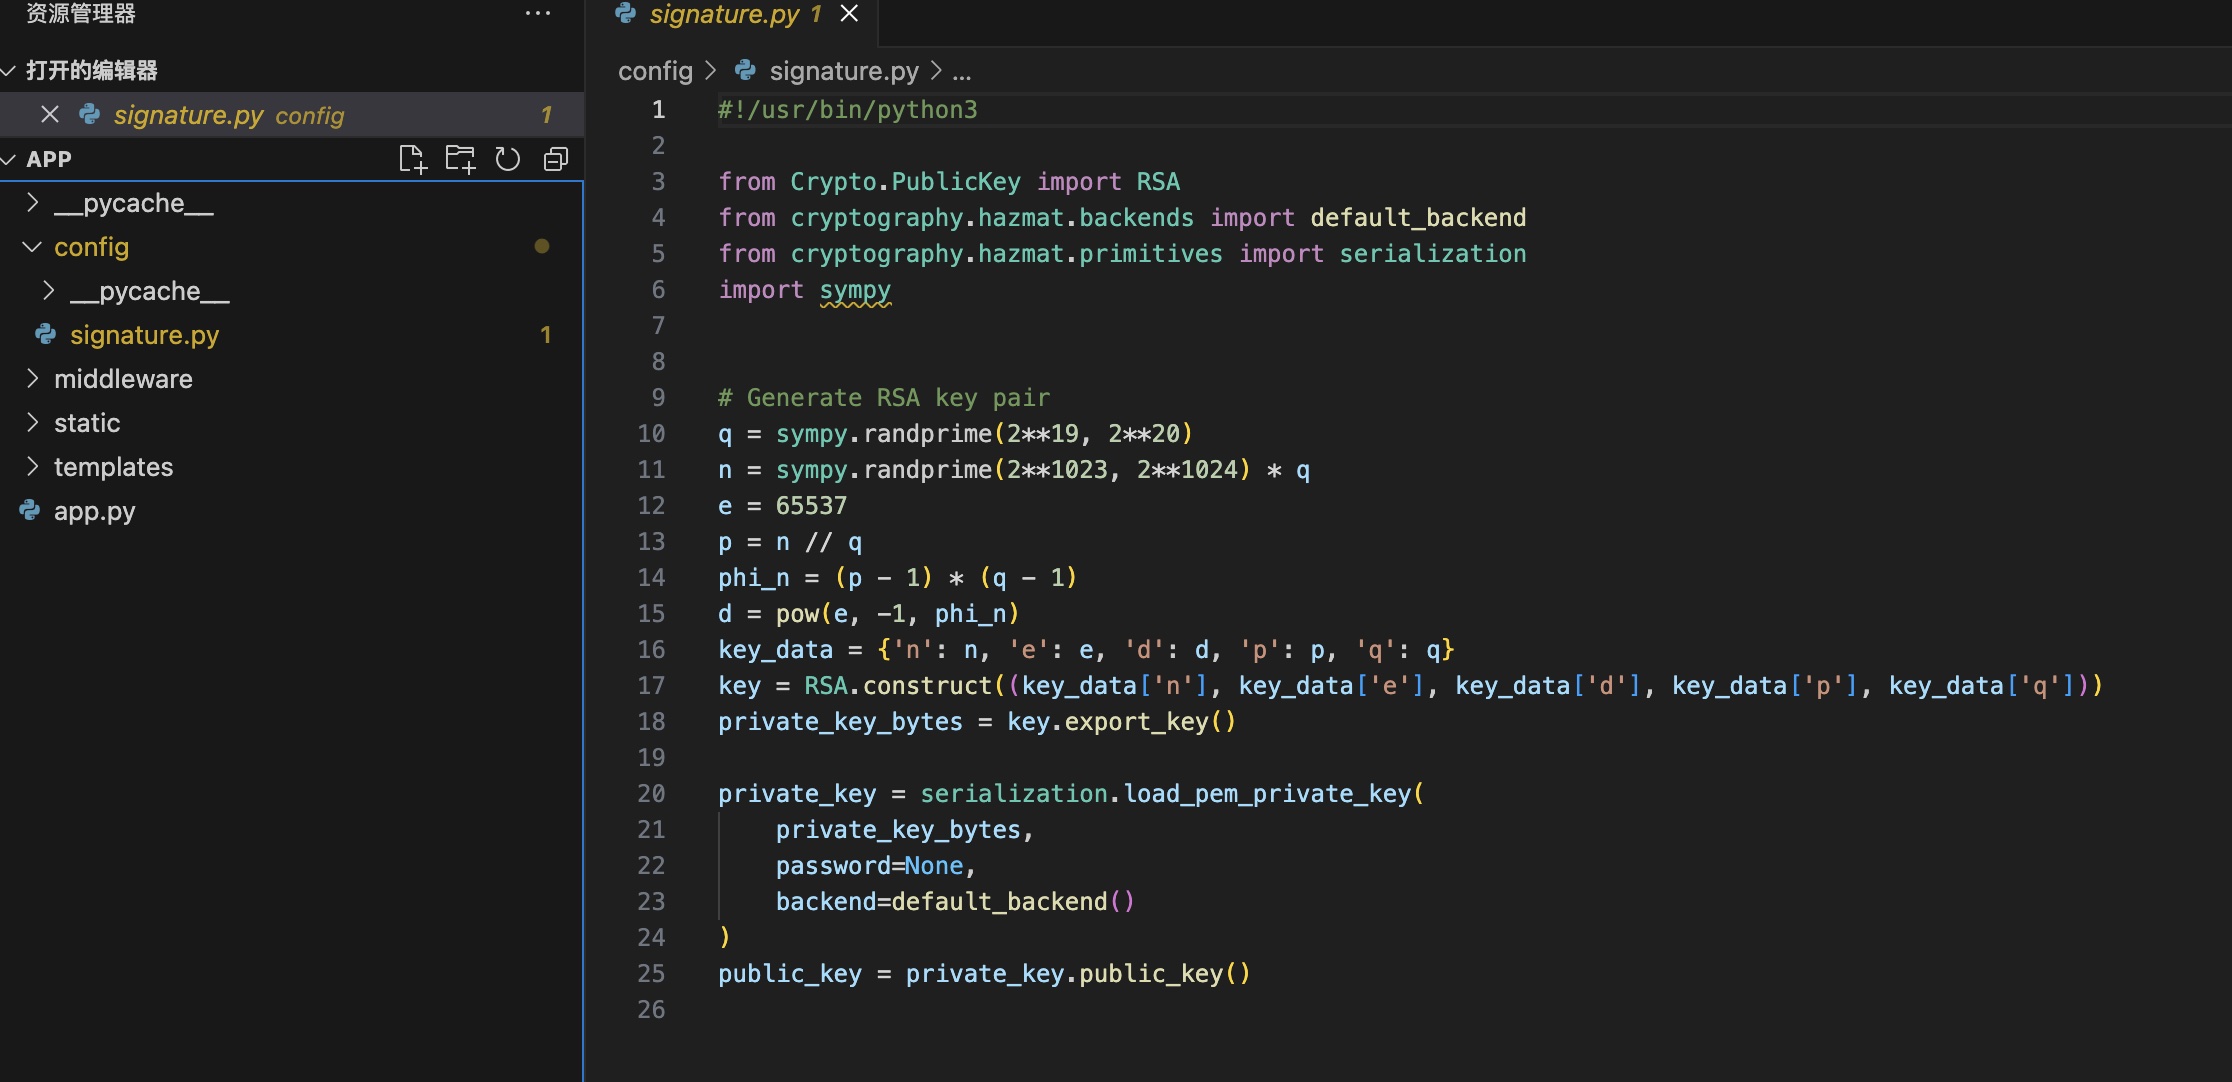Close the signature.py editor tab
The height and width of the screenshot is (1082, 2232).
(849, 14)
